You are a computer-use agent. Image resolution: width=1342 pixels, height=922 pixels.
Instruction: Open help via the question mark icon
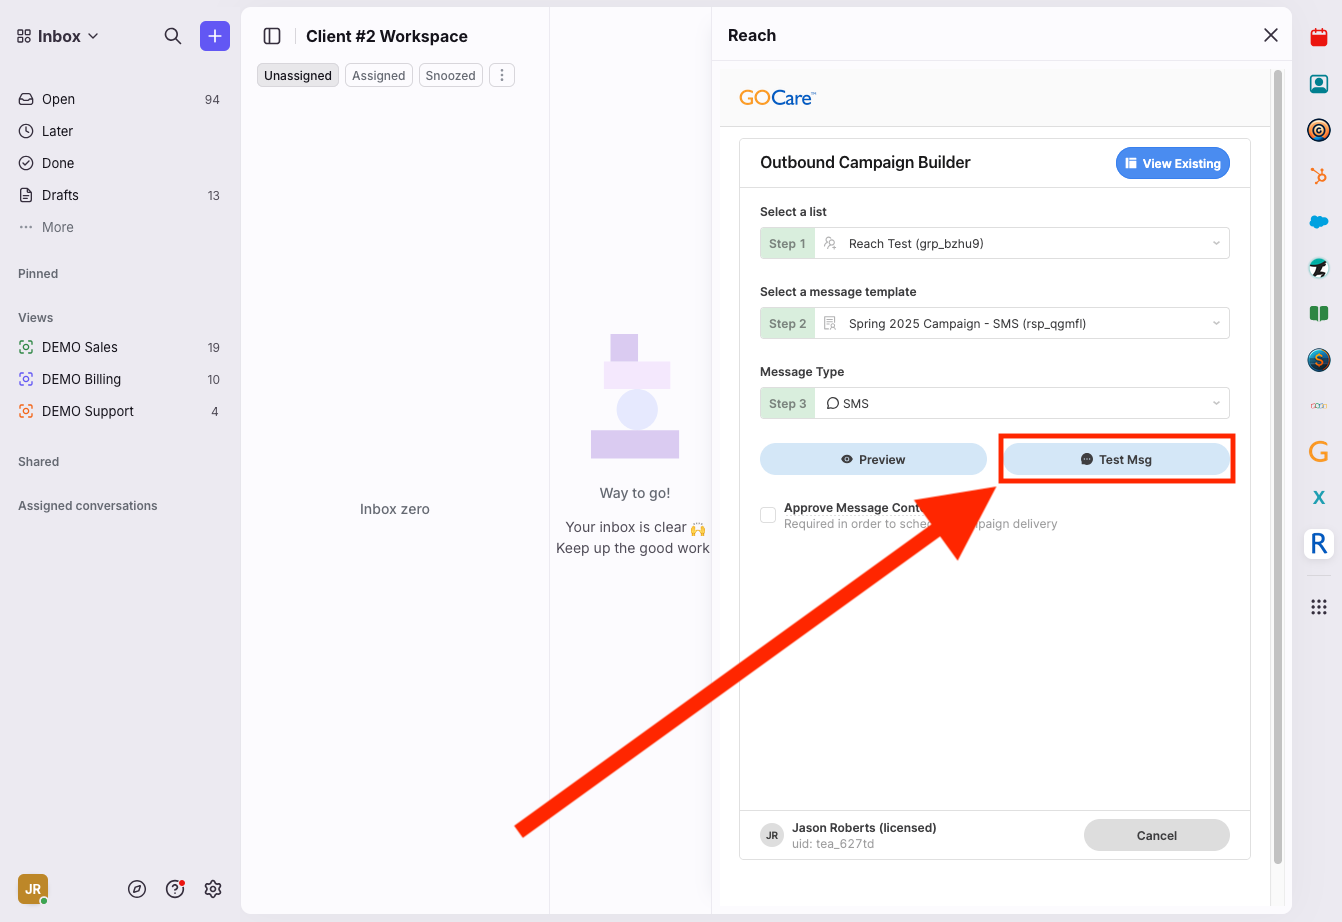tap(175, 889)
